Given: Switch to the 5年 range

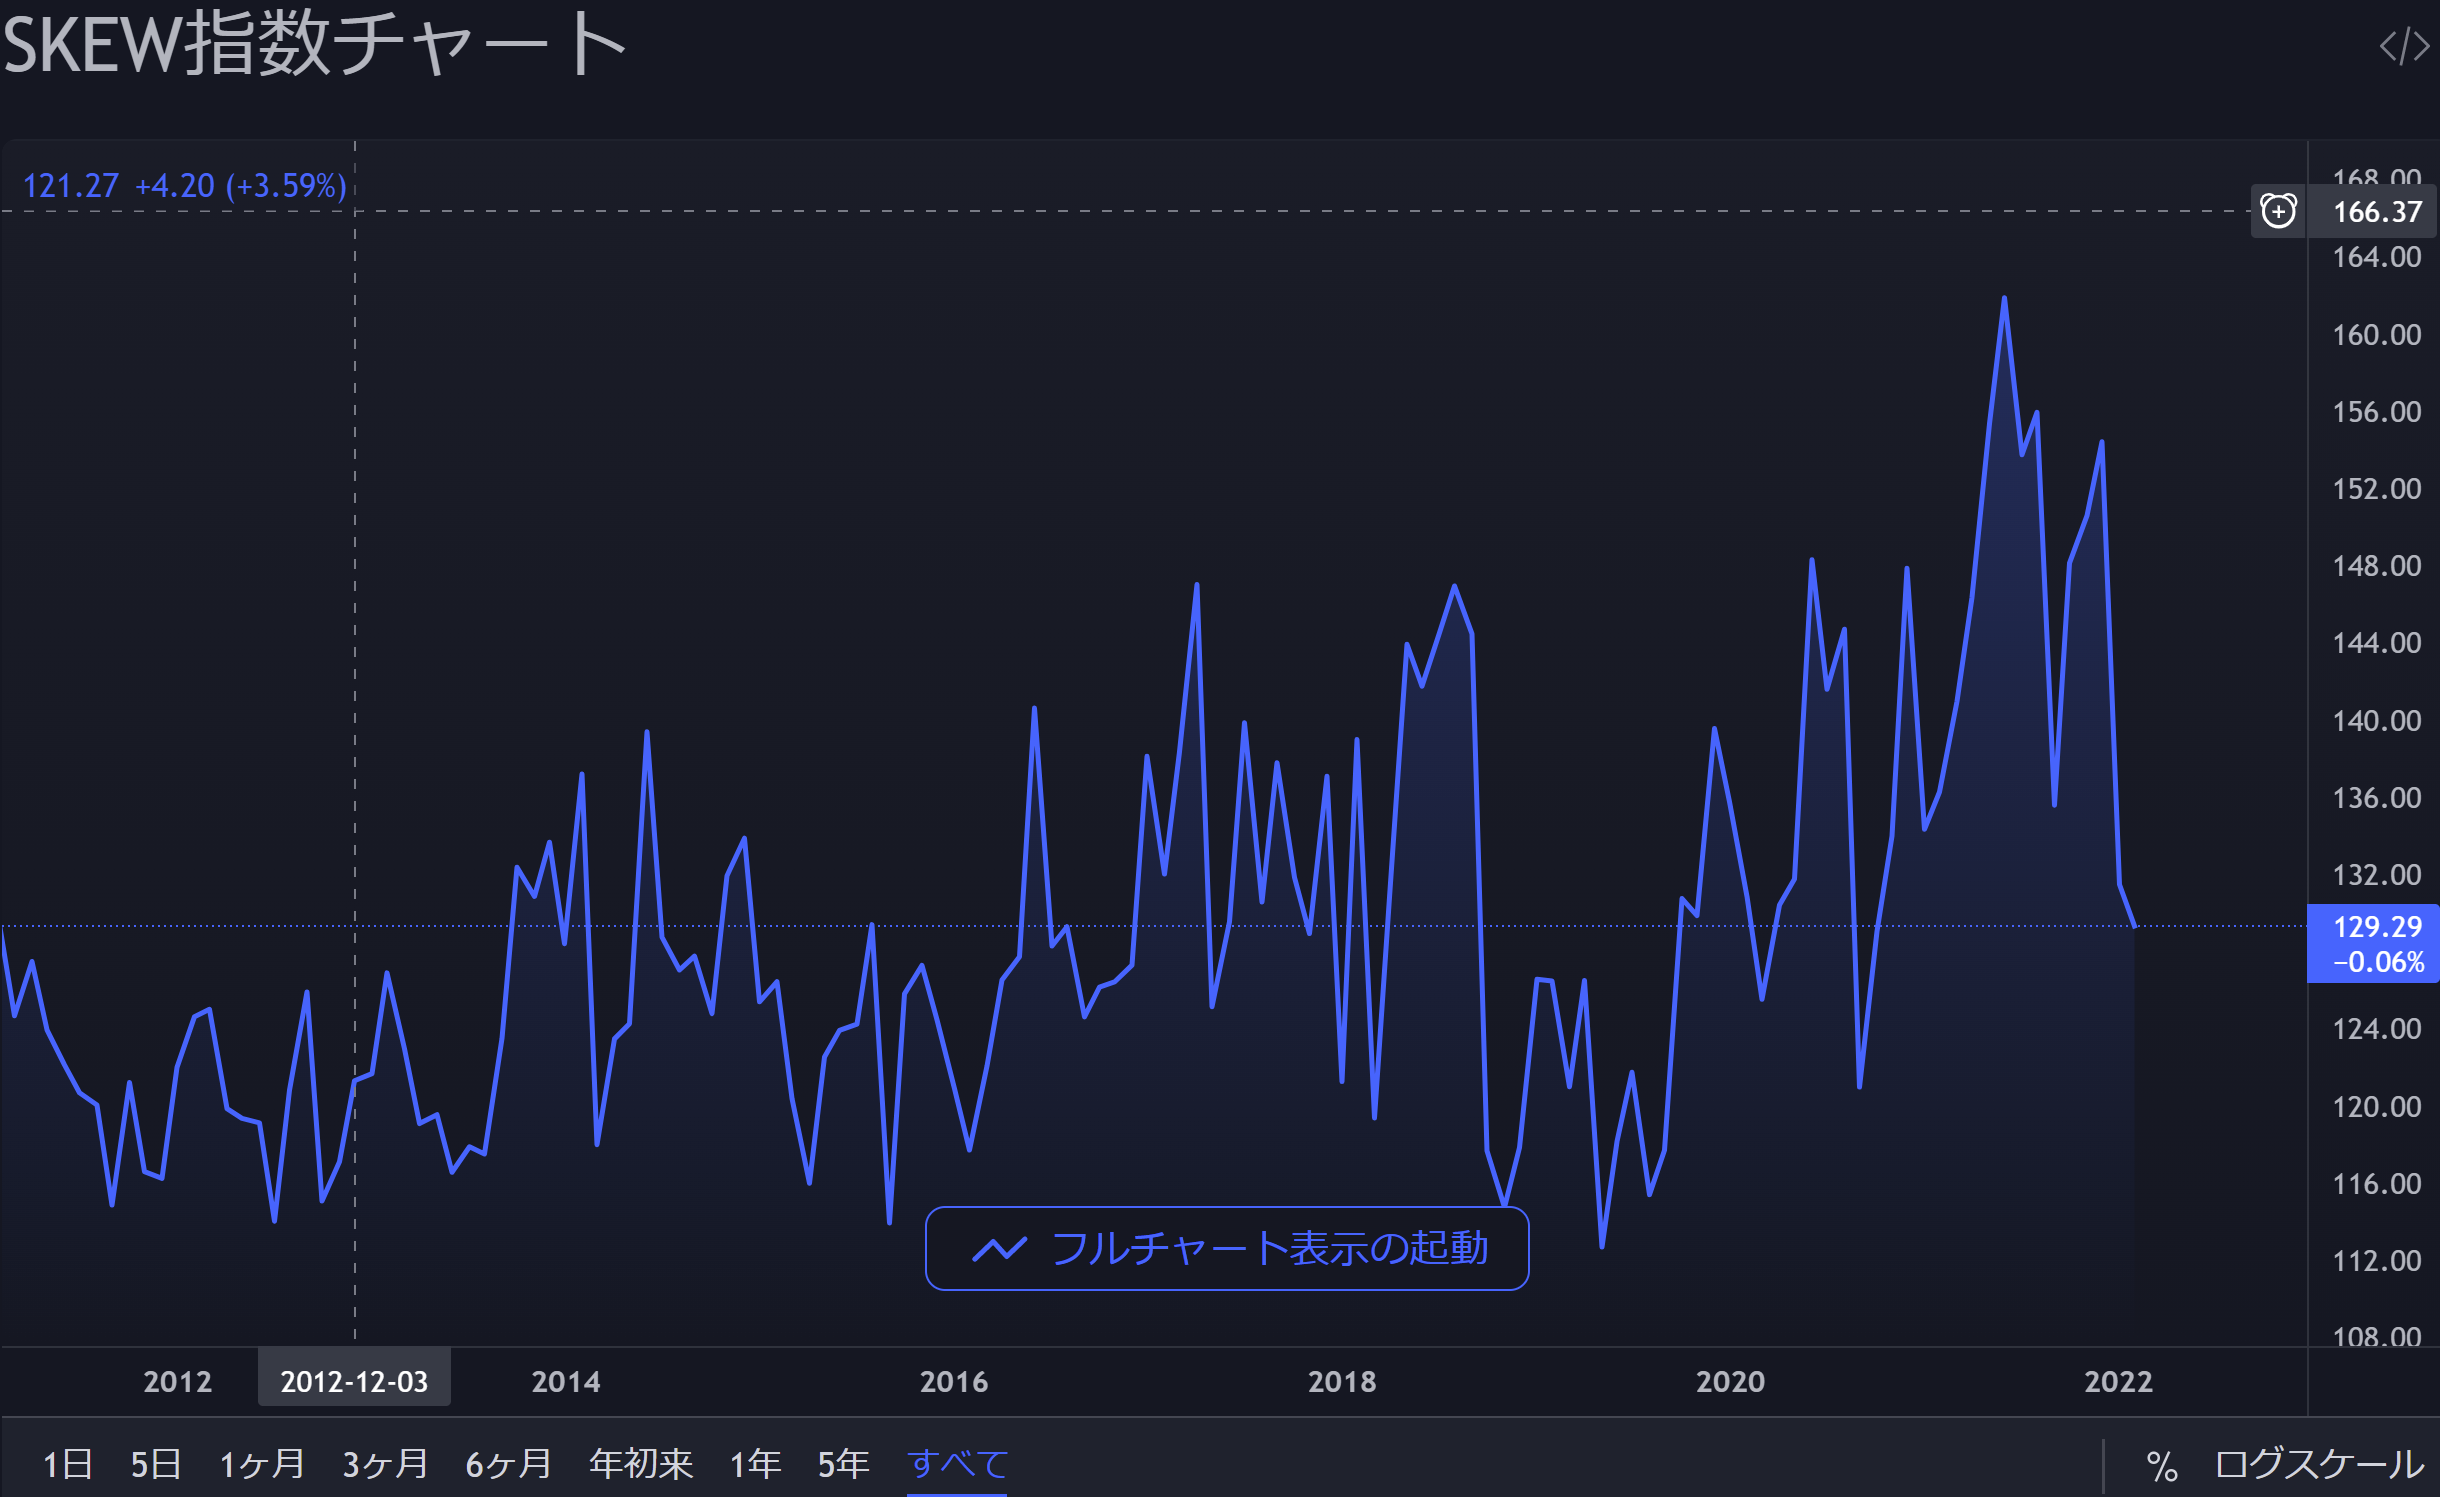Looking at the screenshot, I should point(843,1464).
